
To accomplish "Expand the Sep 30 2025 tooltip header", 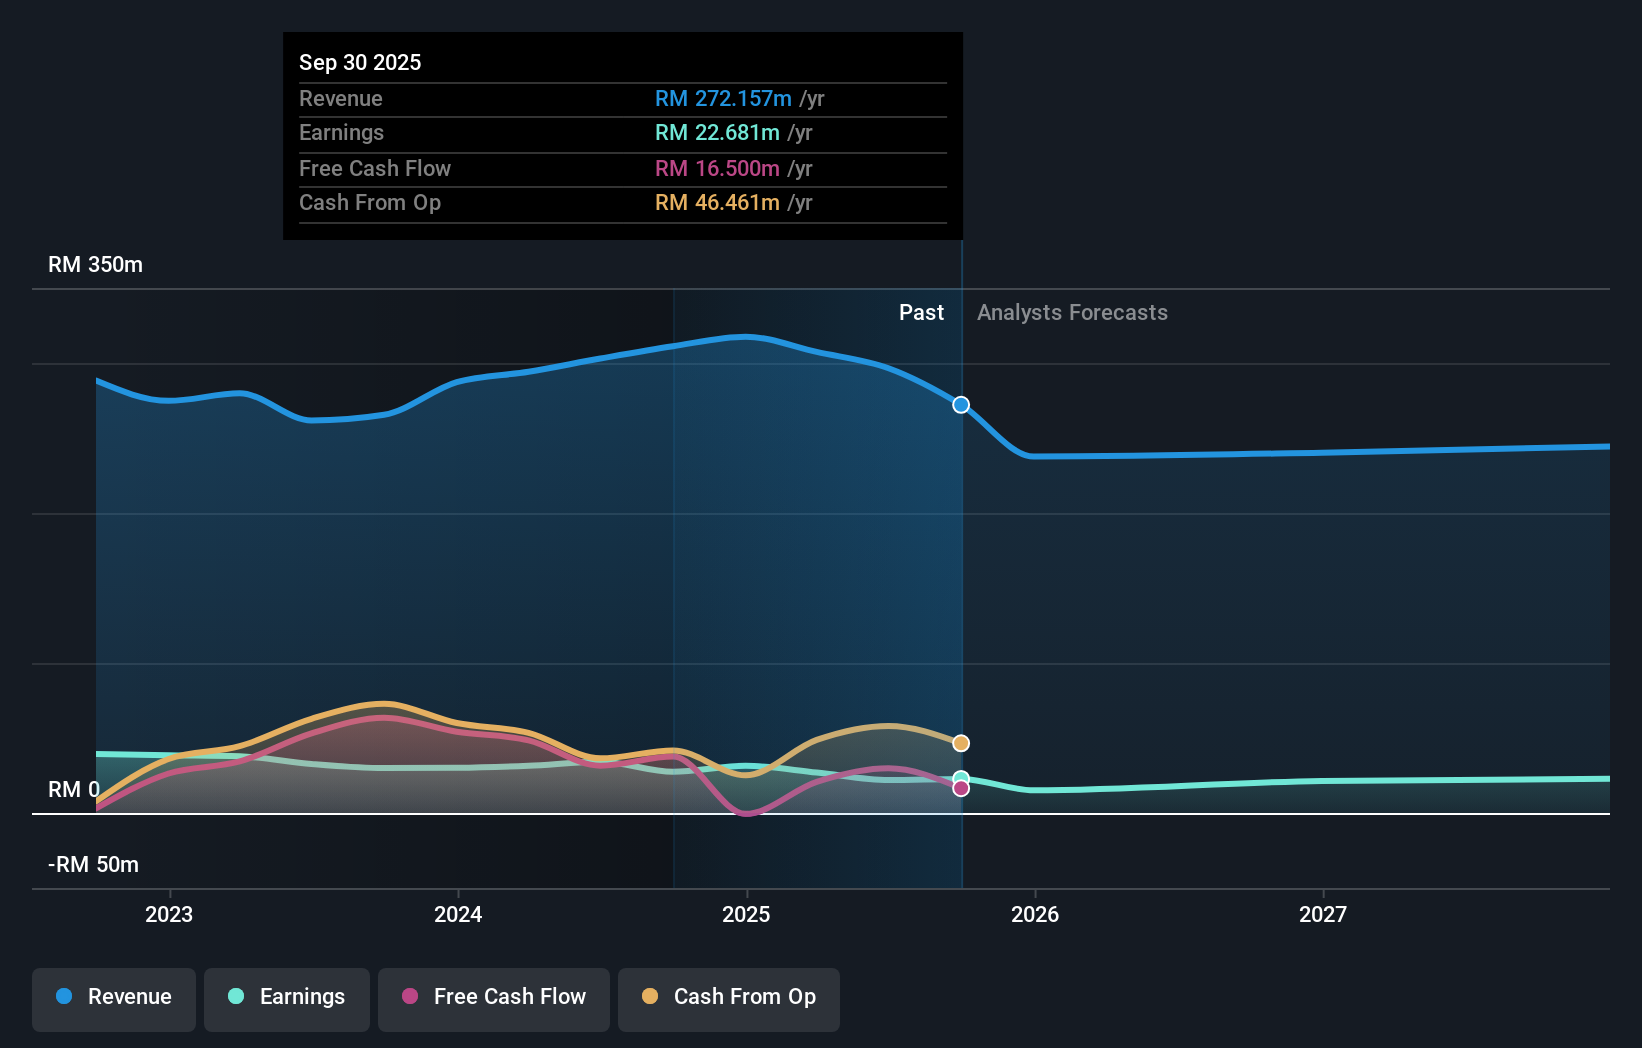I will 360,61.
